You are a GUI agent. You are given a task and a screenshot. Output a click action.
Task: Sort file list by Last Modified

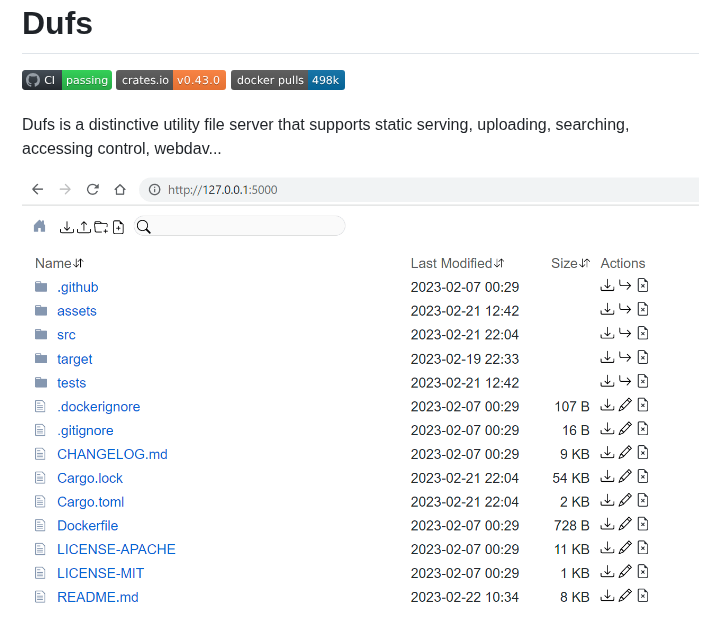pyautogui.click(x=457, y=263)
